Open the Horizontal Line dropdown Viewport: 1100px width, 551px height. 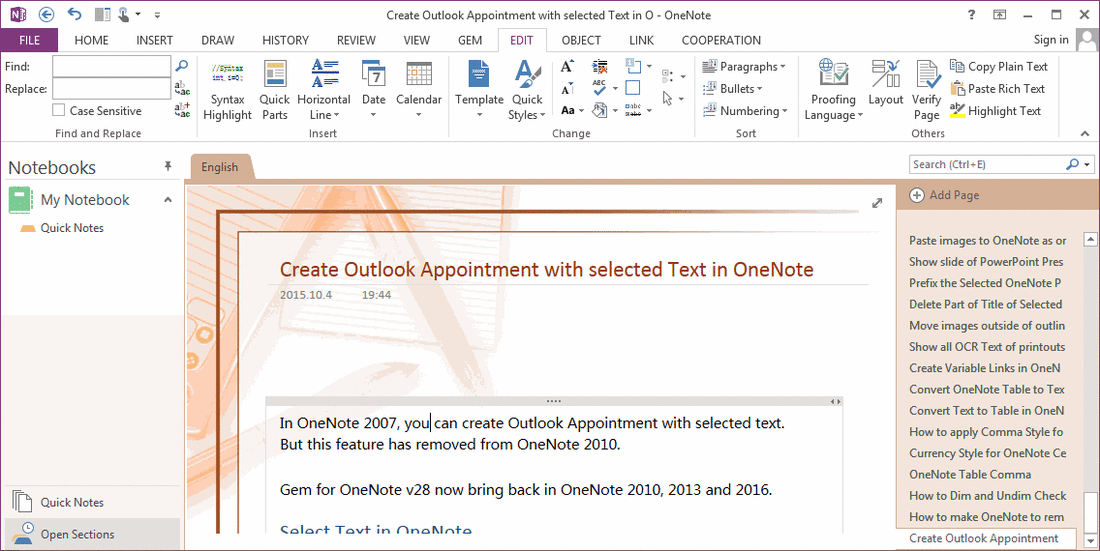click(323, 107)
